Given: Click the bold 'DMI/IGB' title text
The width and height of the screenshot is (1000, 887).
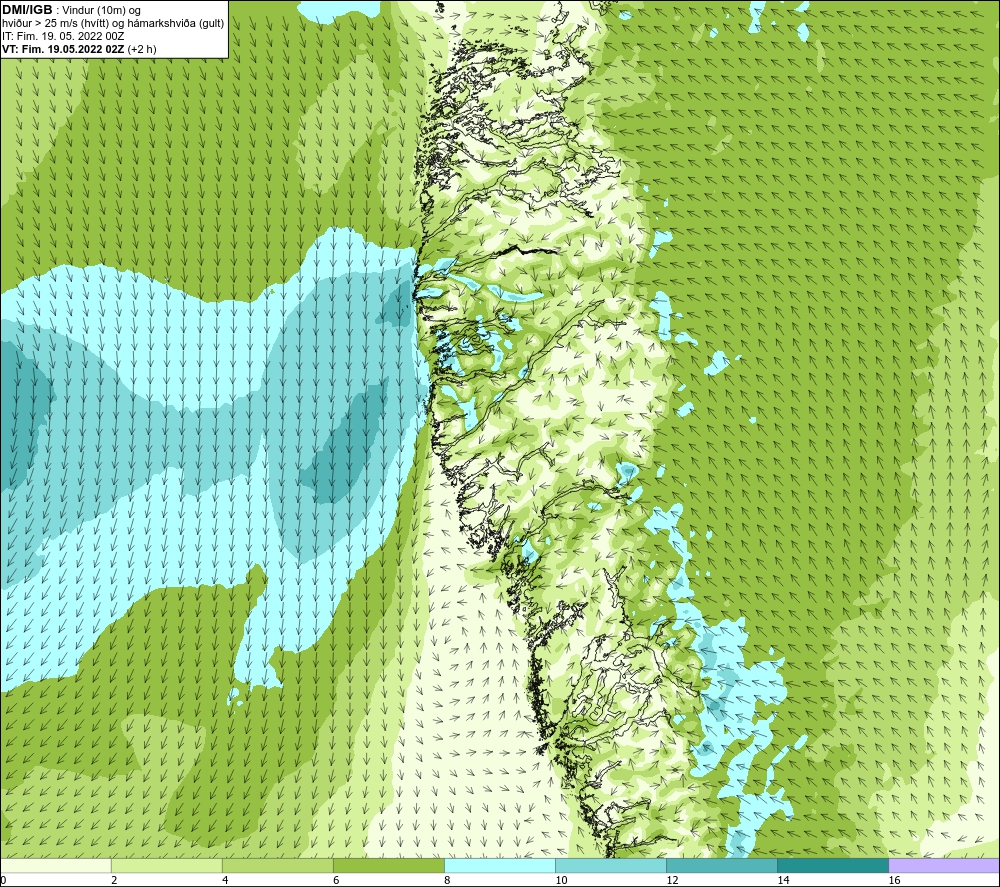Looking at the screenshot, I should (x=27, y=10).
